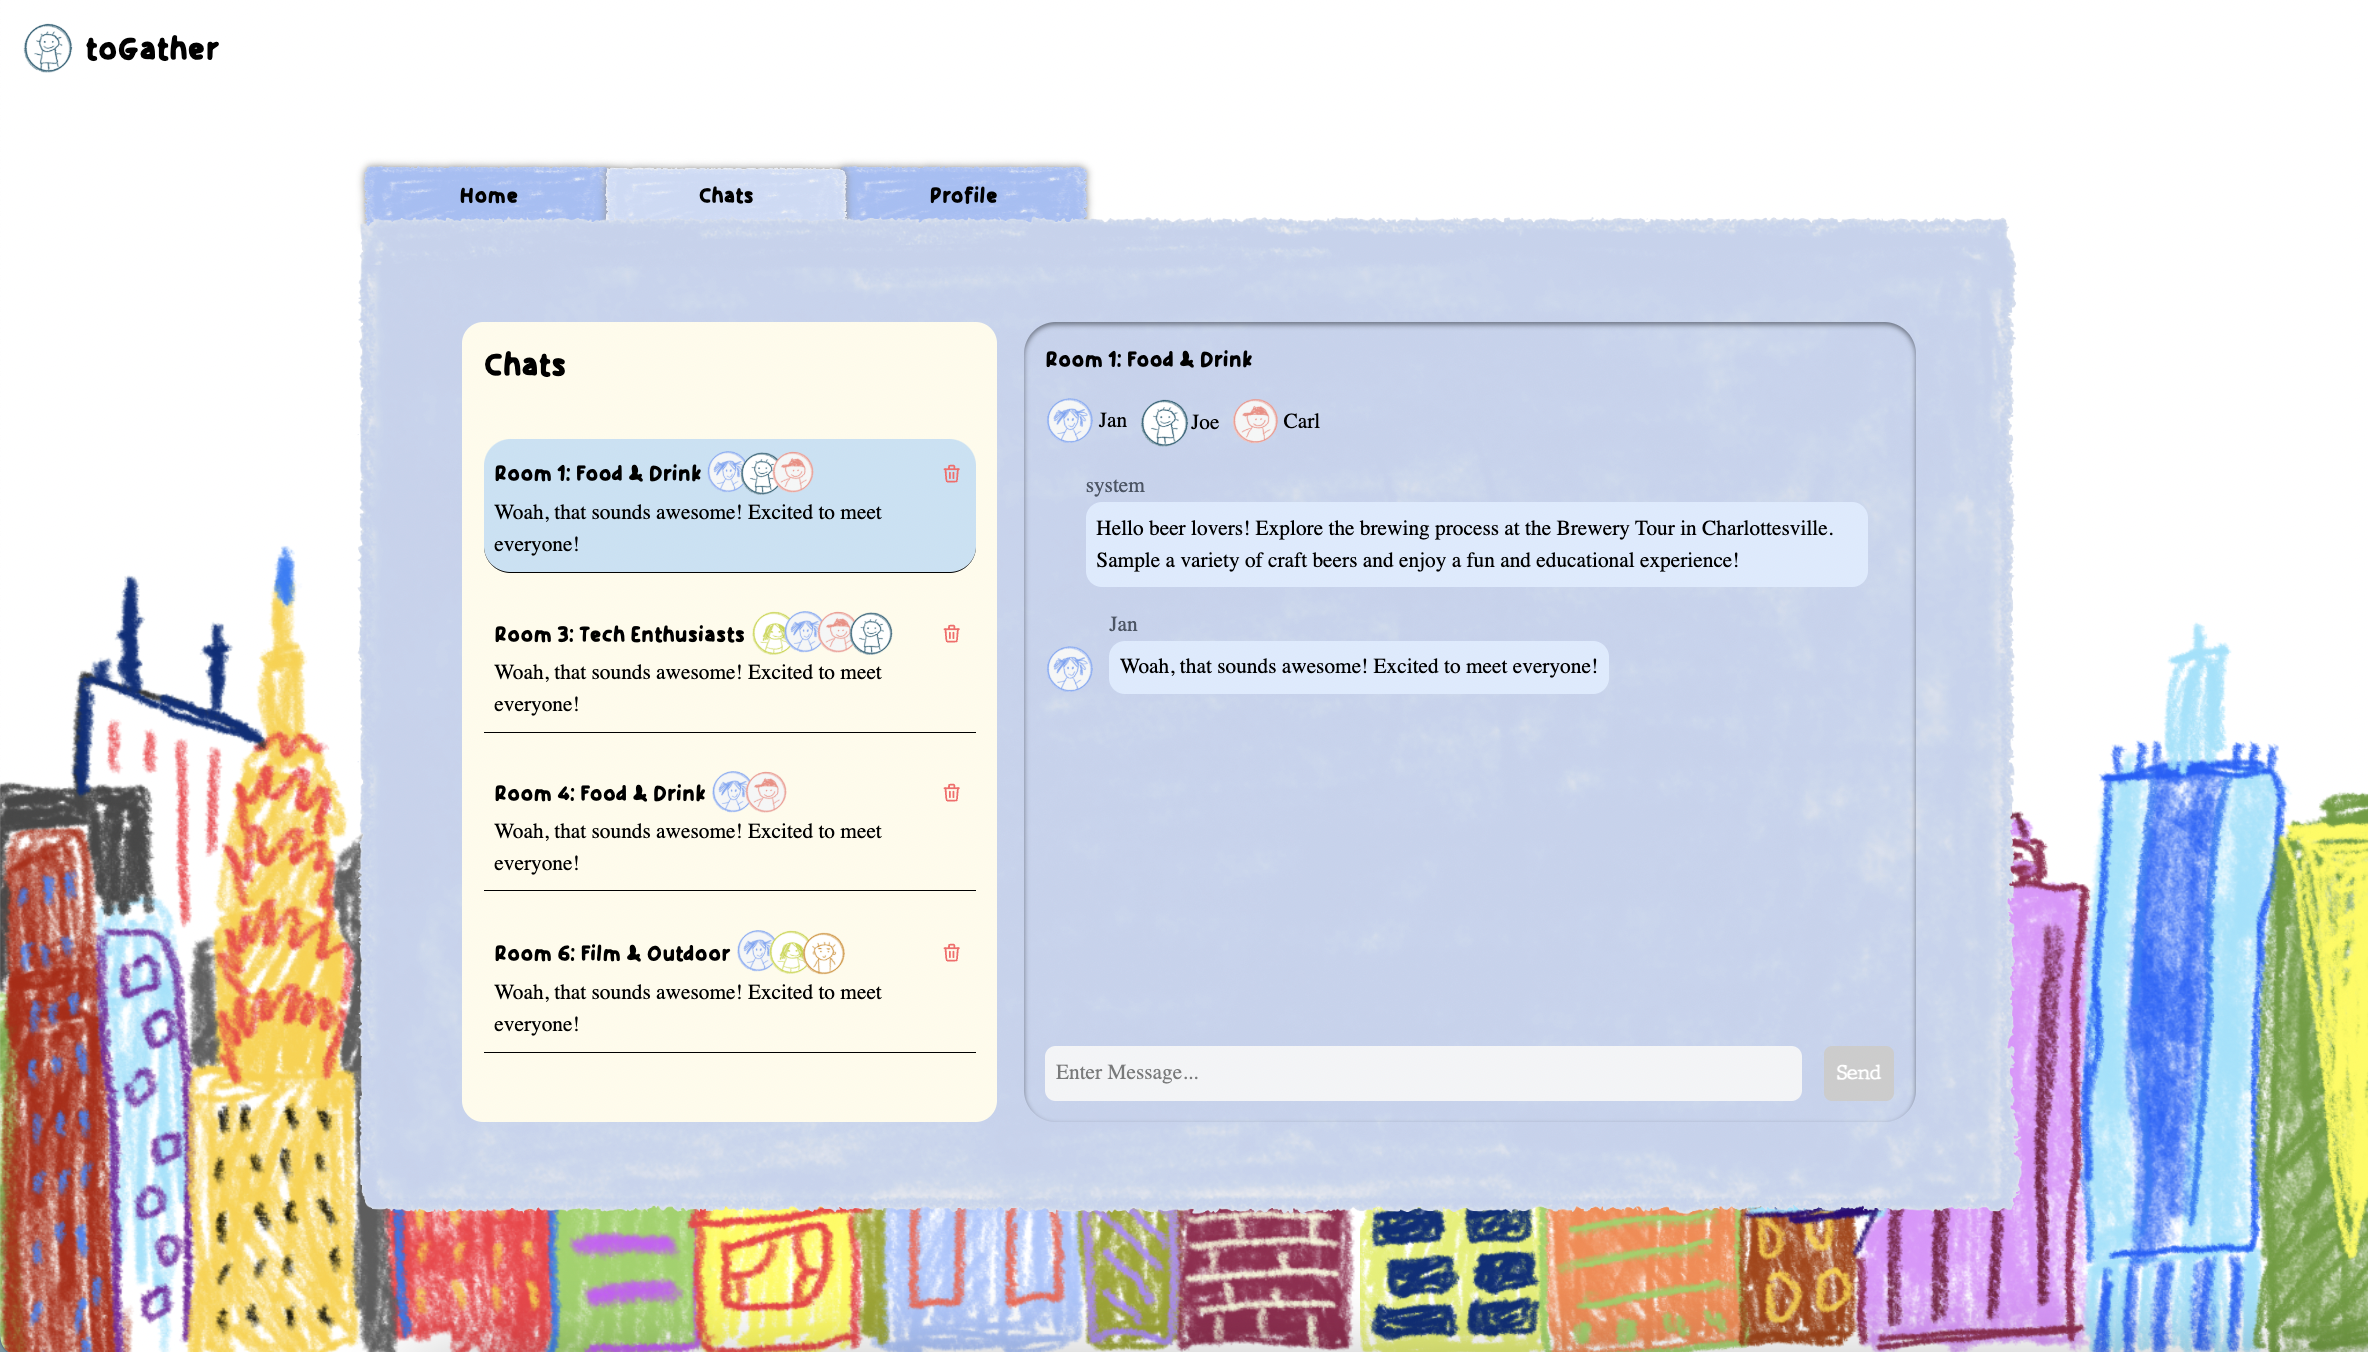Image resolution: width=2368 pixels, height=1352 pixels.
Task: Click Joe's avatar in room members header
Action: point(1164,422)
